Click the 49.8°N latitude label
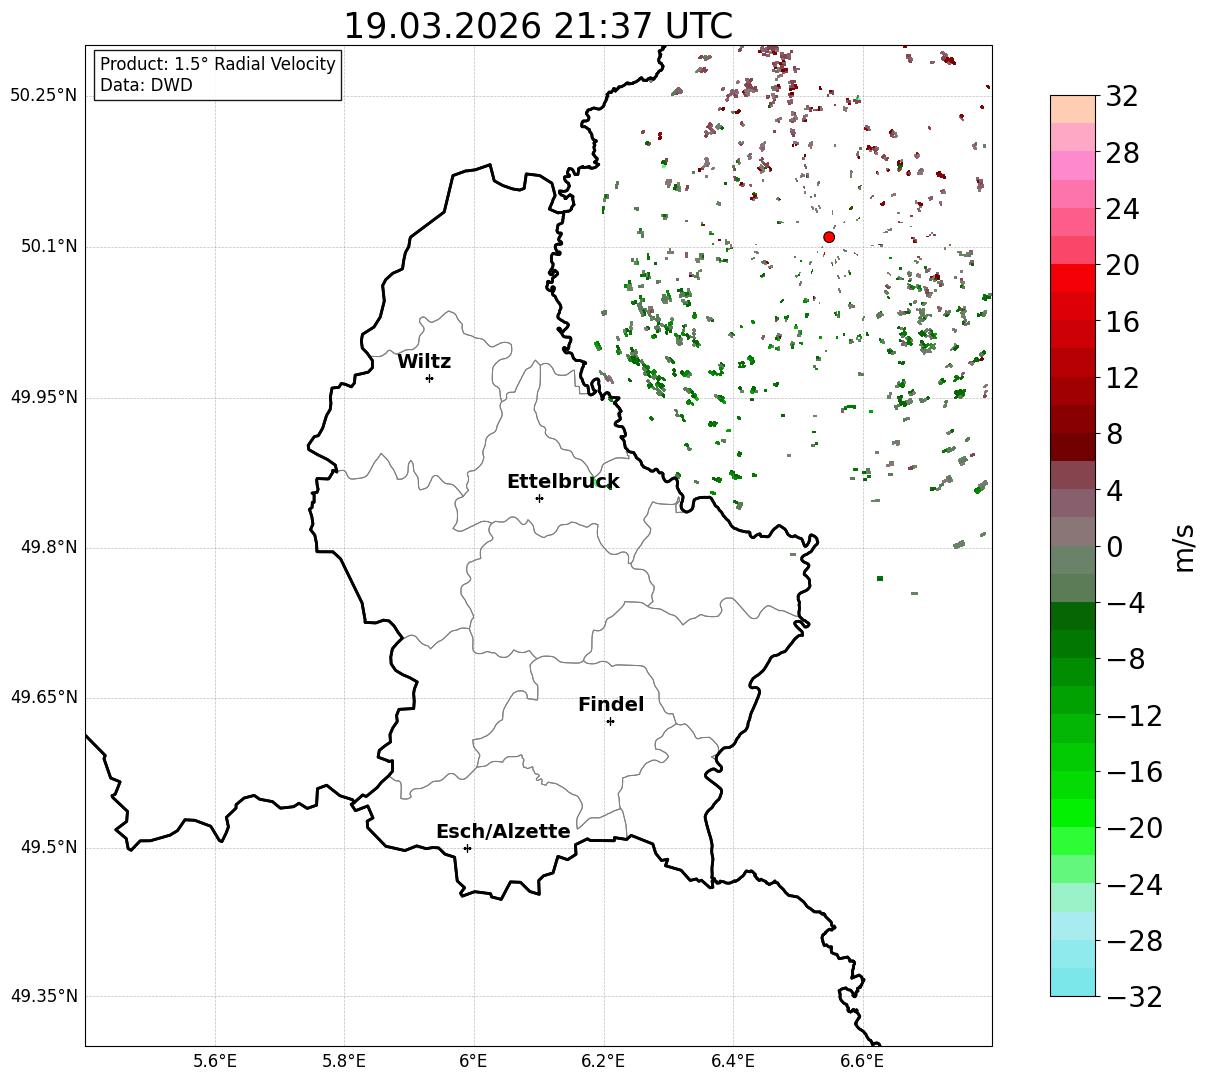Image resolution: width=1207 pixels, height=1081 pixels. click(48, 547)
